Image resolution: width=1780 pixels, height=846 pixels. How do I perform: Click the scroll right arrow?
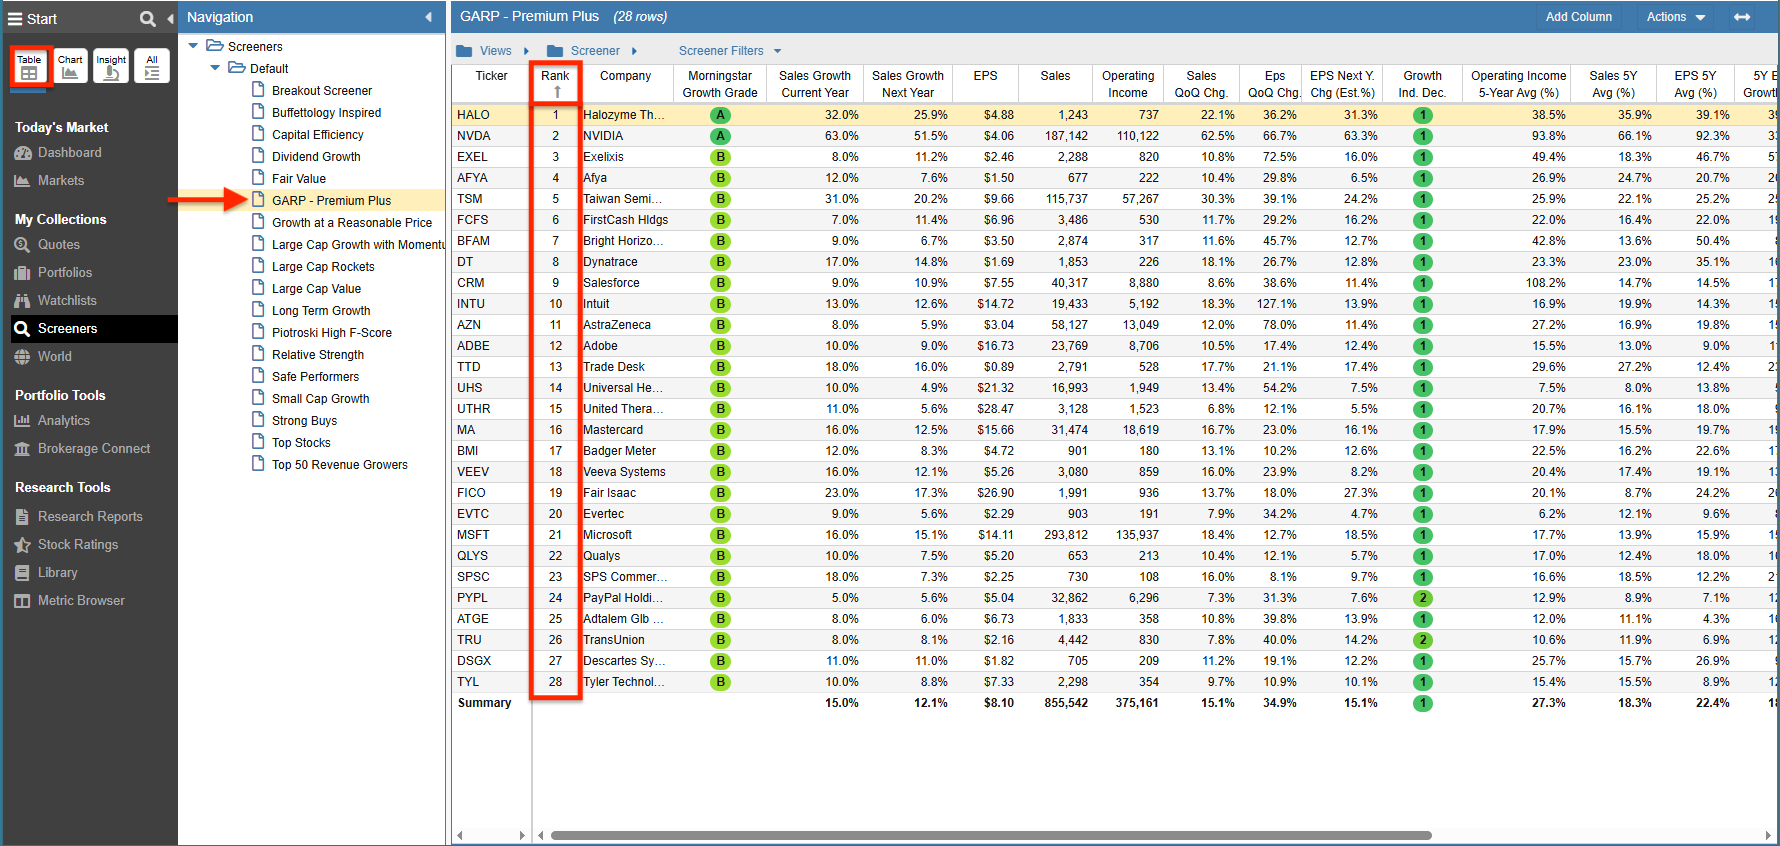[x=1768, y=835]
